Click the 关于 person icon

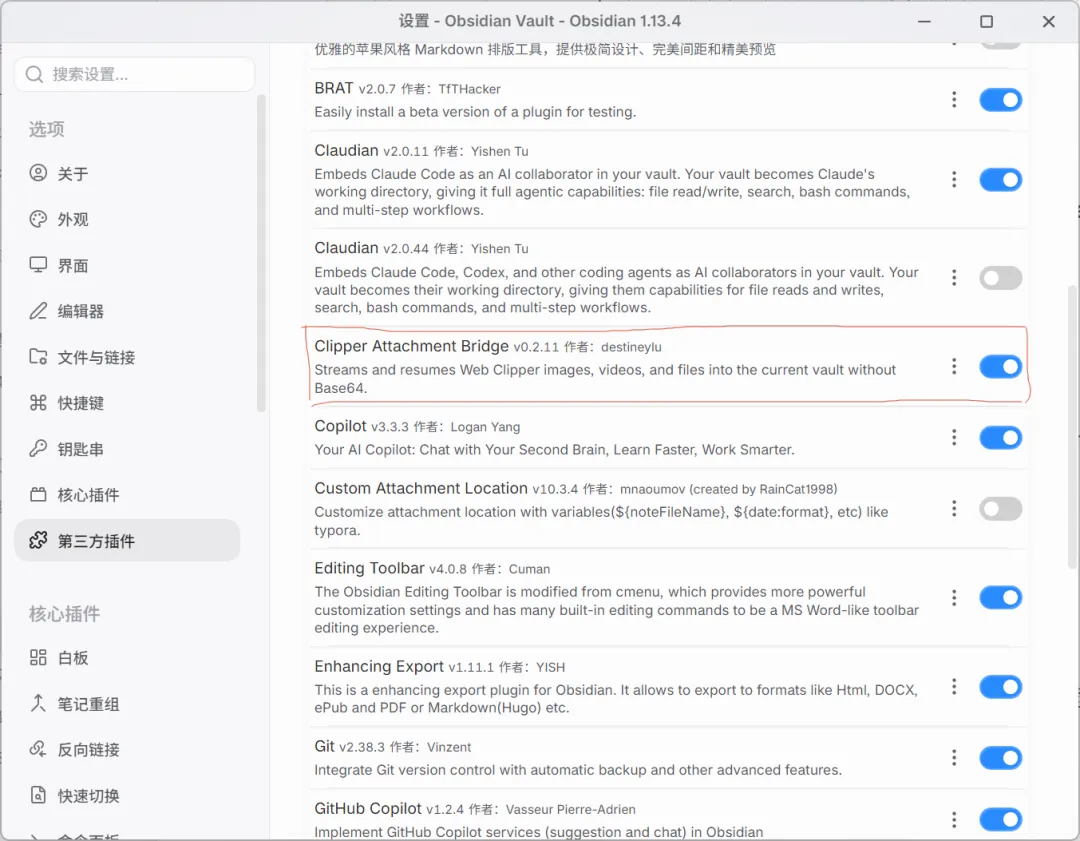click(x=38, y=173)
